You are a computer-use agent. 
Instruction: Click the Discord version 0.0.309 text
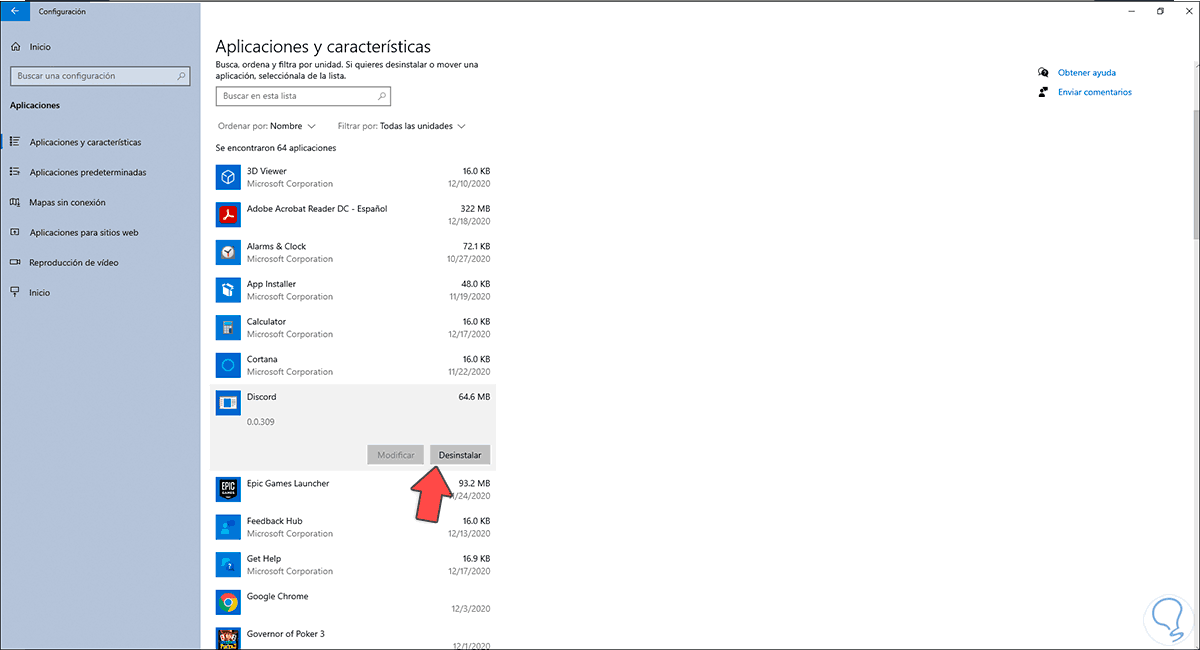point(261,422)
